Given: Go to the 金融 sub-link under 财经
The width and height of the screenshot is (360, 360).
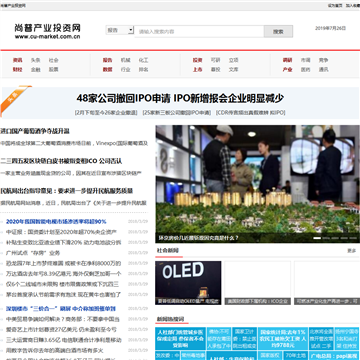Looking at the screenshot, I should click(35, 70).
